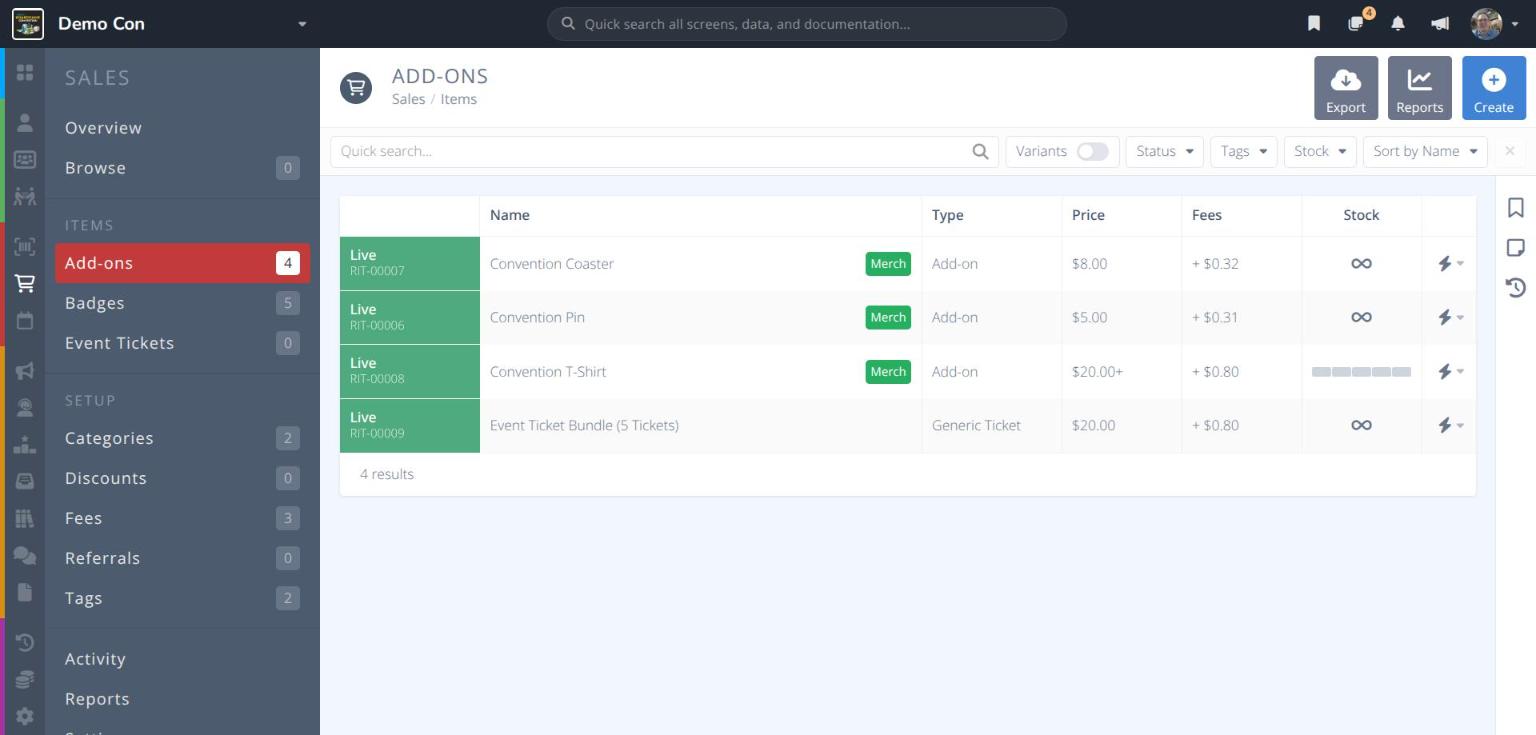Click the Merch tag on Convention Pin

(x=888, y=318)
